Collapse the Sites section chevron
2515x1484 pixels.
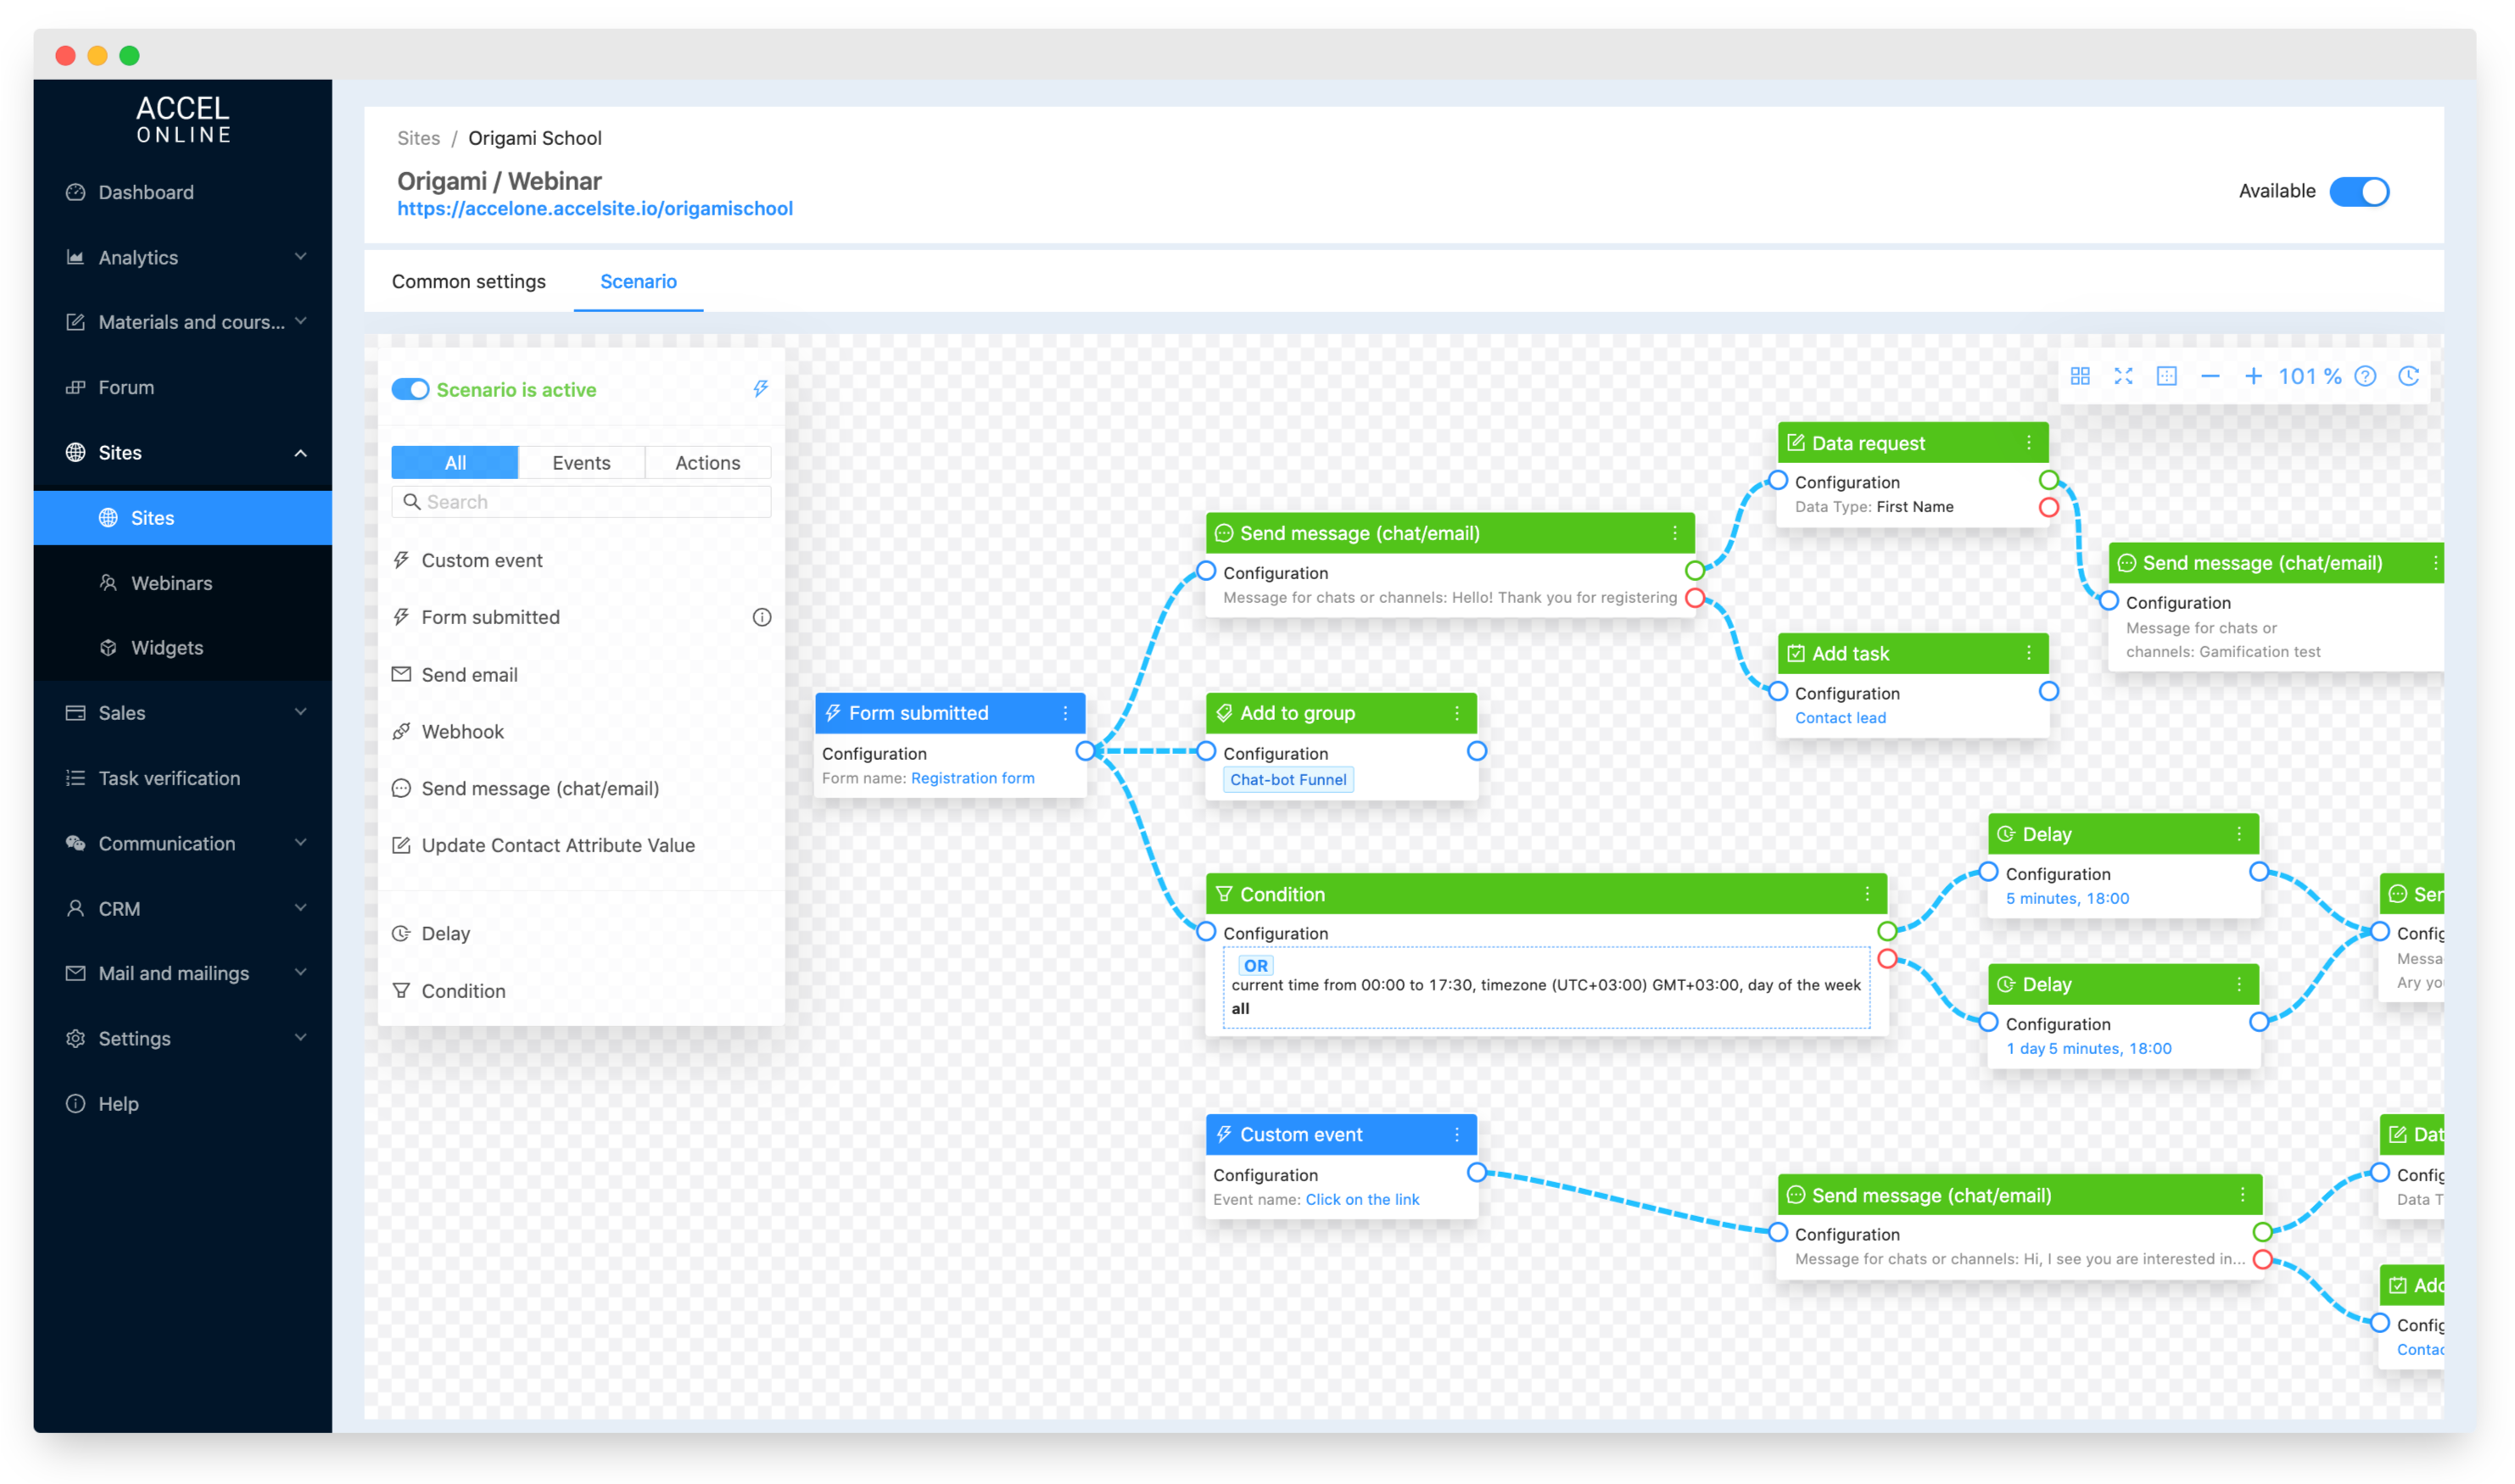pos(300,453)
